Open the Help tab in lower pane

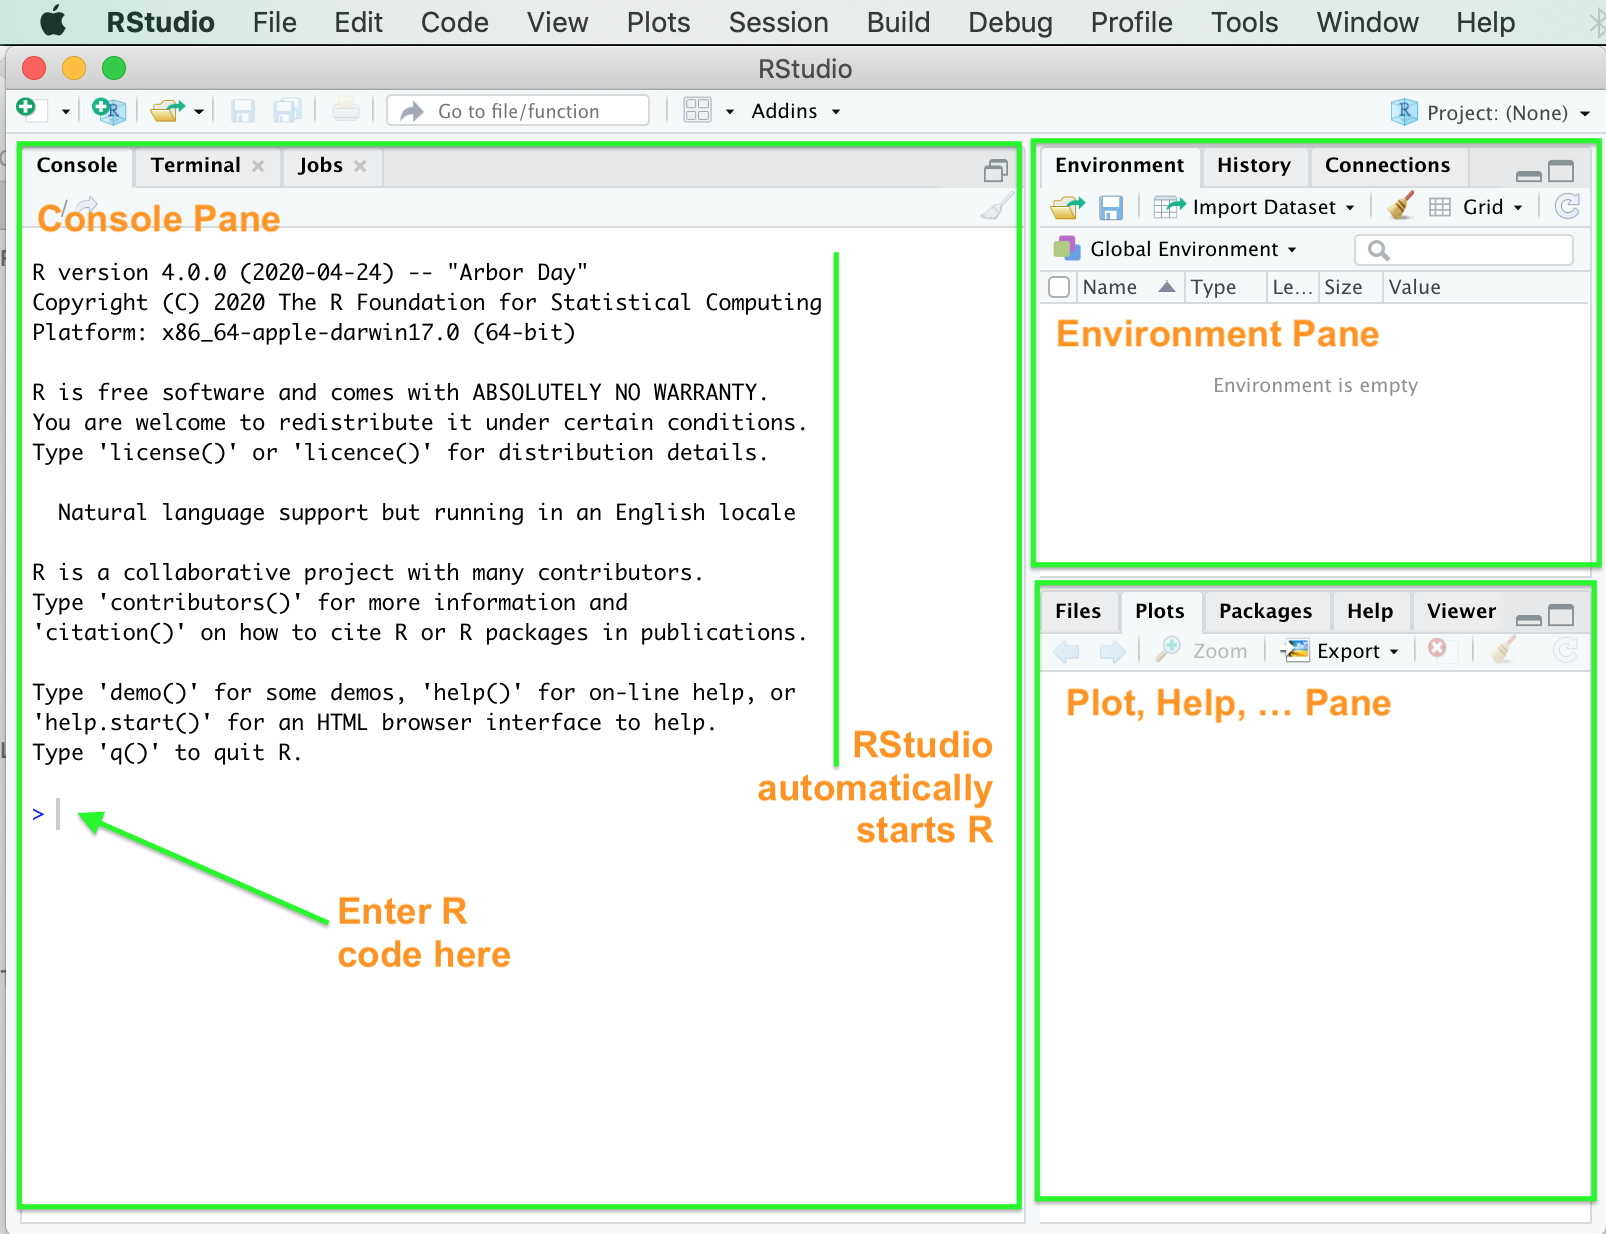1369,611
